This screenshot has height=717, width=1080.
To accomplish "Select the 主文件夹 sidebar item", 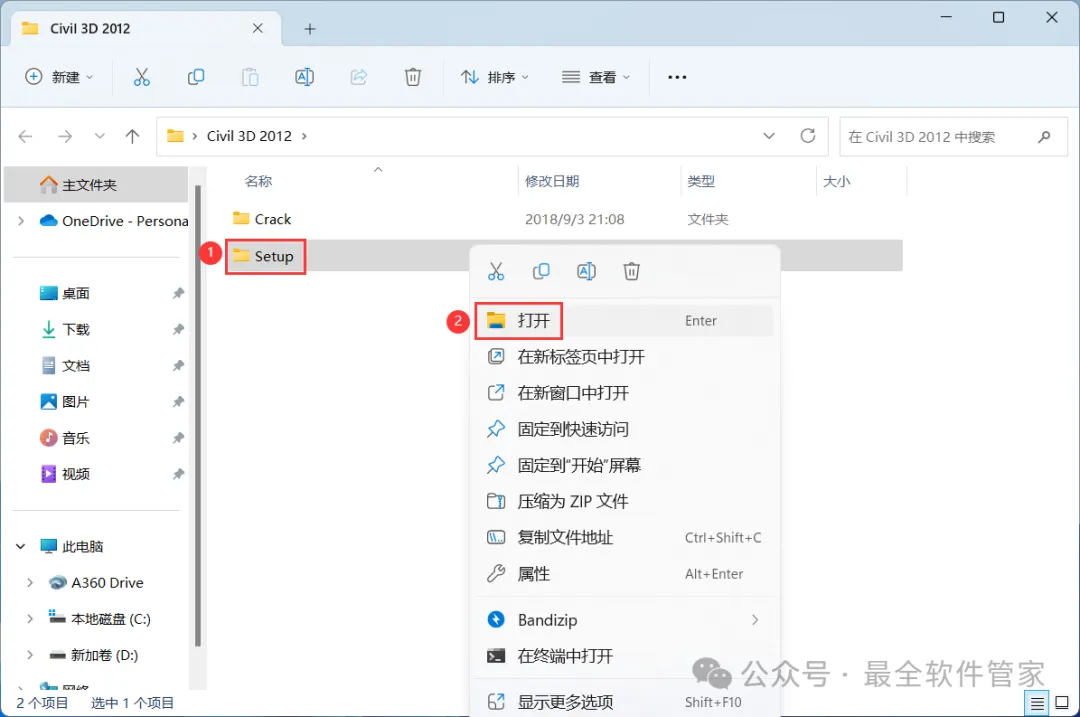I will pyautogui.click(x=96, y=185).
